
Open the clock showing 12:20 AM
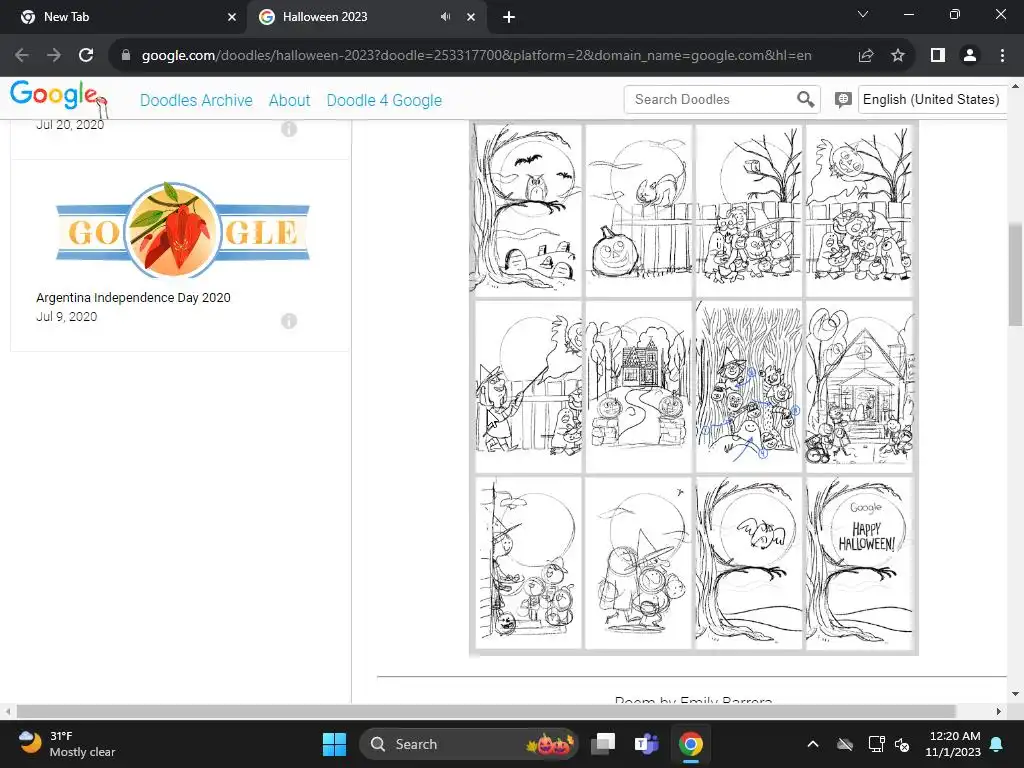coord(953,744)
